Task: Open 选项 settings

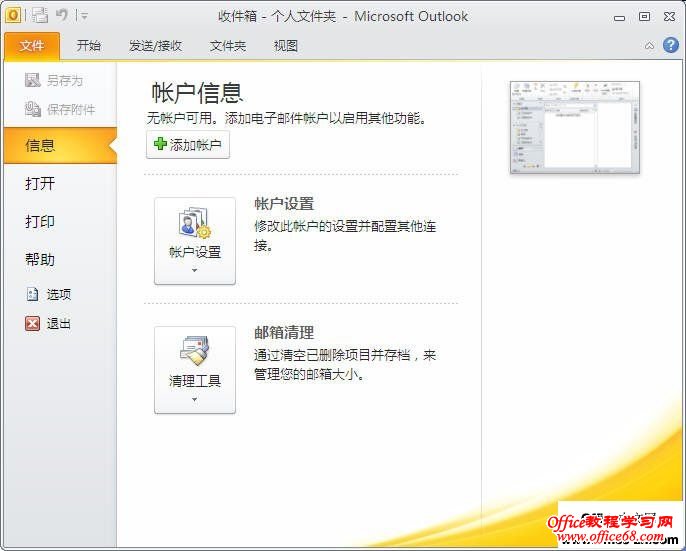Action: [x=48, y=294]
